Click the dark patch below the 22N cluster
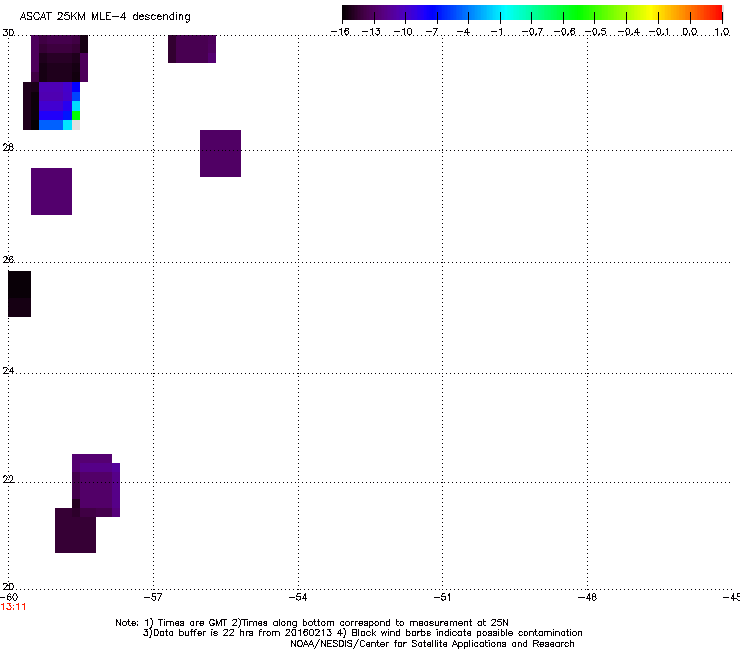The image size is (740, 650). click(76, 531)
